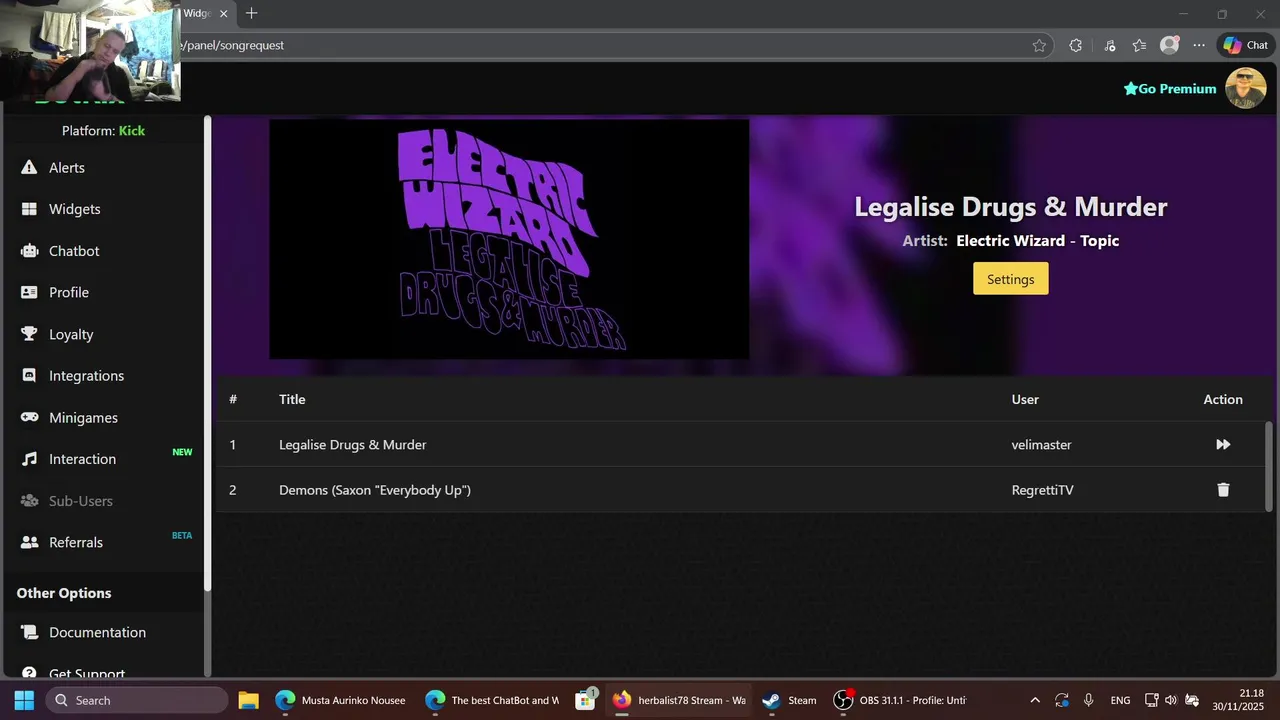This screenshot has height=720, width=1280.
Task: Open browser media control icon
Action: click(1110, 45)
